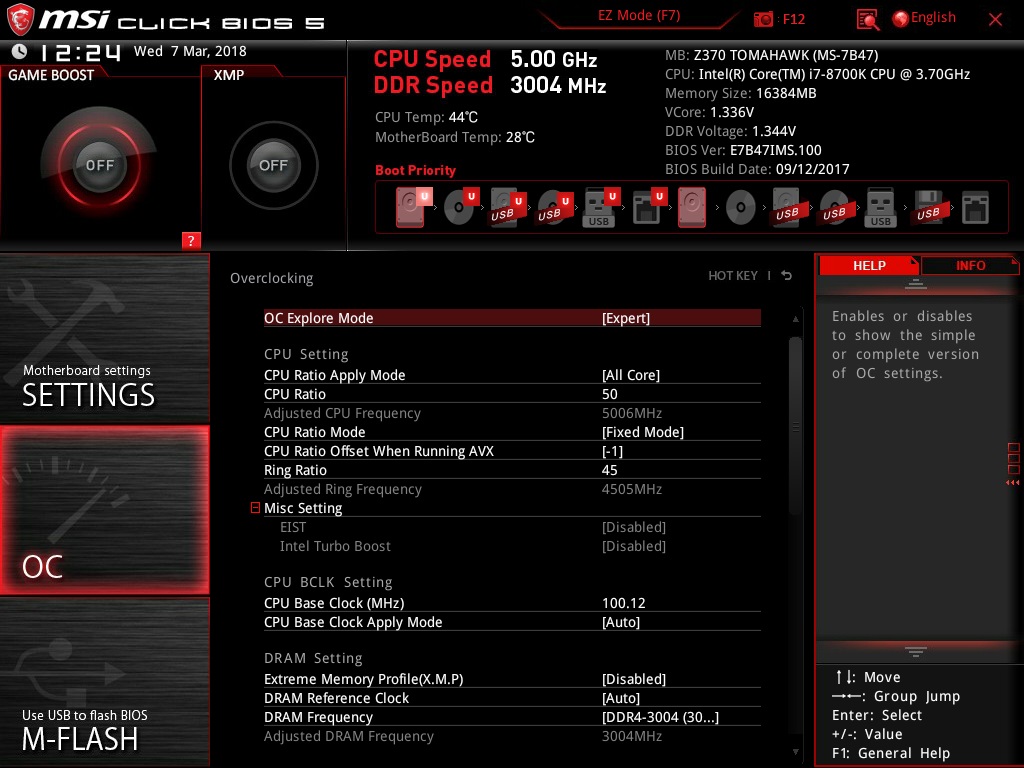The height and width of the screenshot is (768, 1024).
Task: Open the M-FLASH BIOS flash section
Action: click(104, 682)
